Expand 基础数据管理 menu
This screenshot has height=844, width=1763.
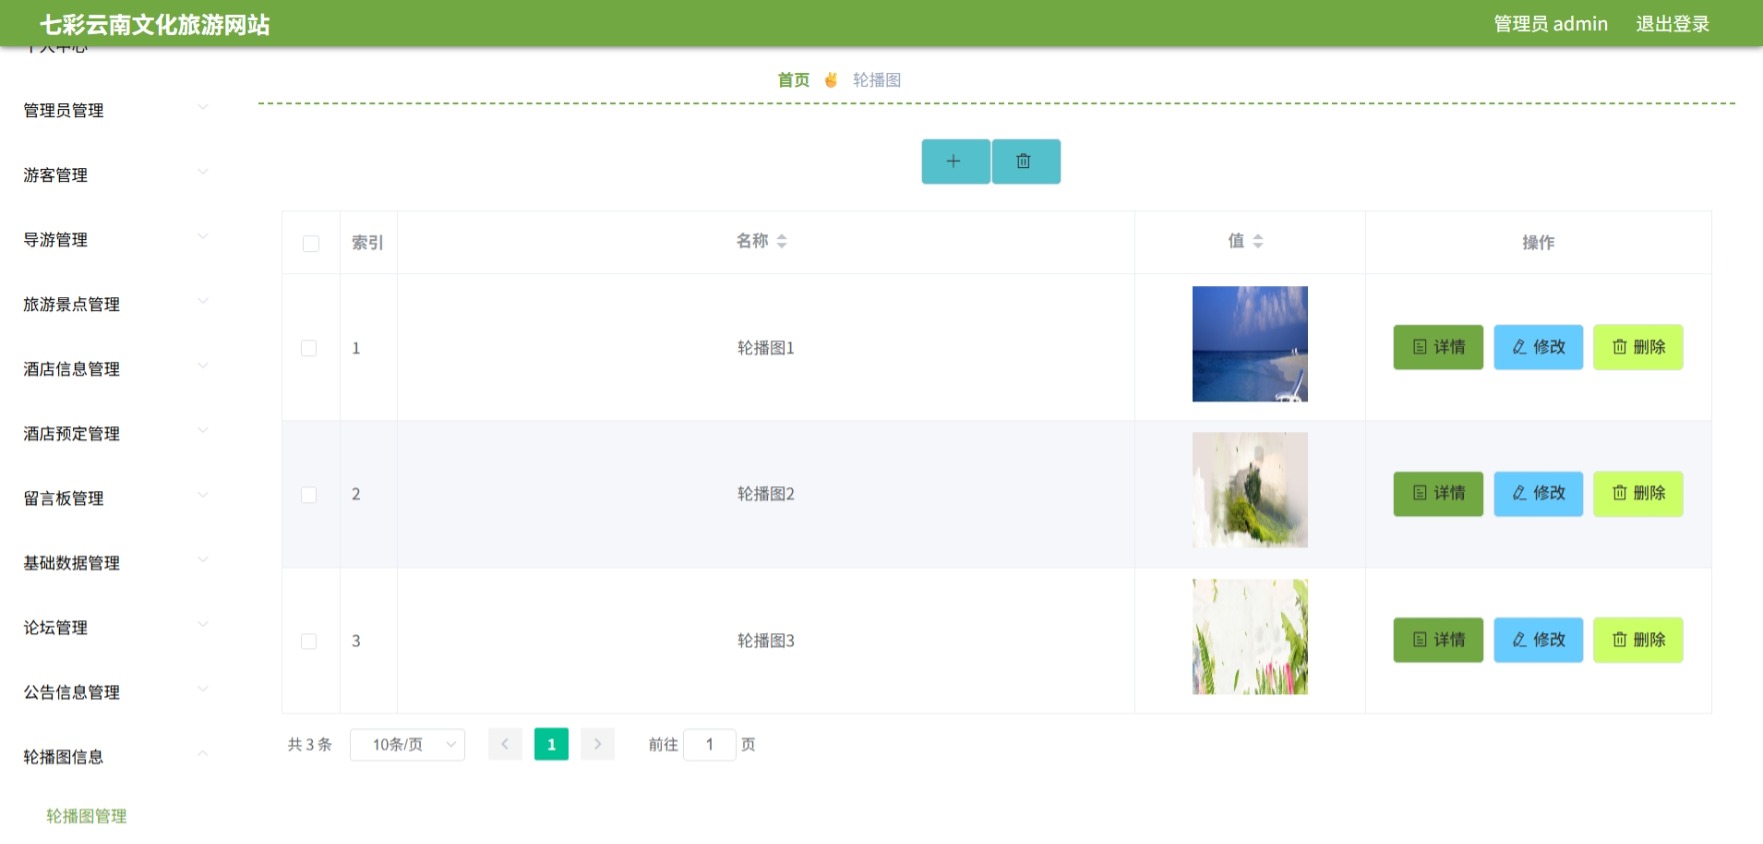[x=115, y=563]
